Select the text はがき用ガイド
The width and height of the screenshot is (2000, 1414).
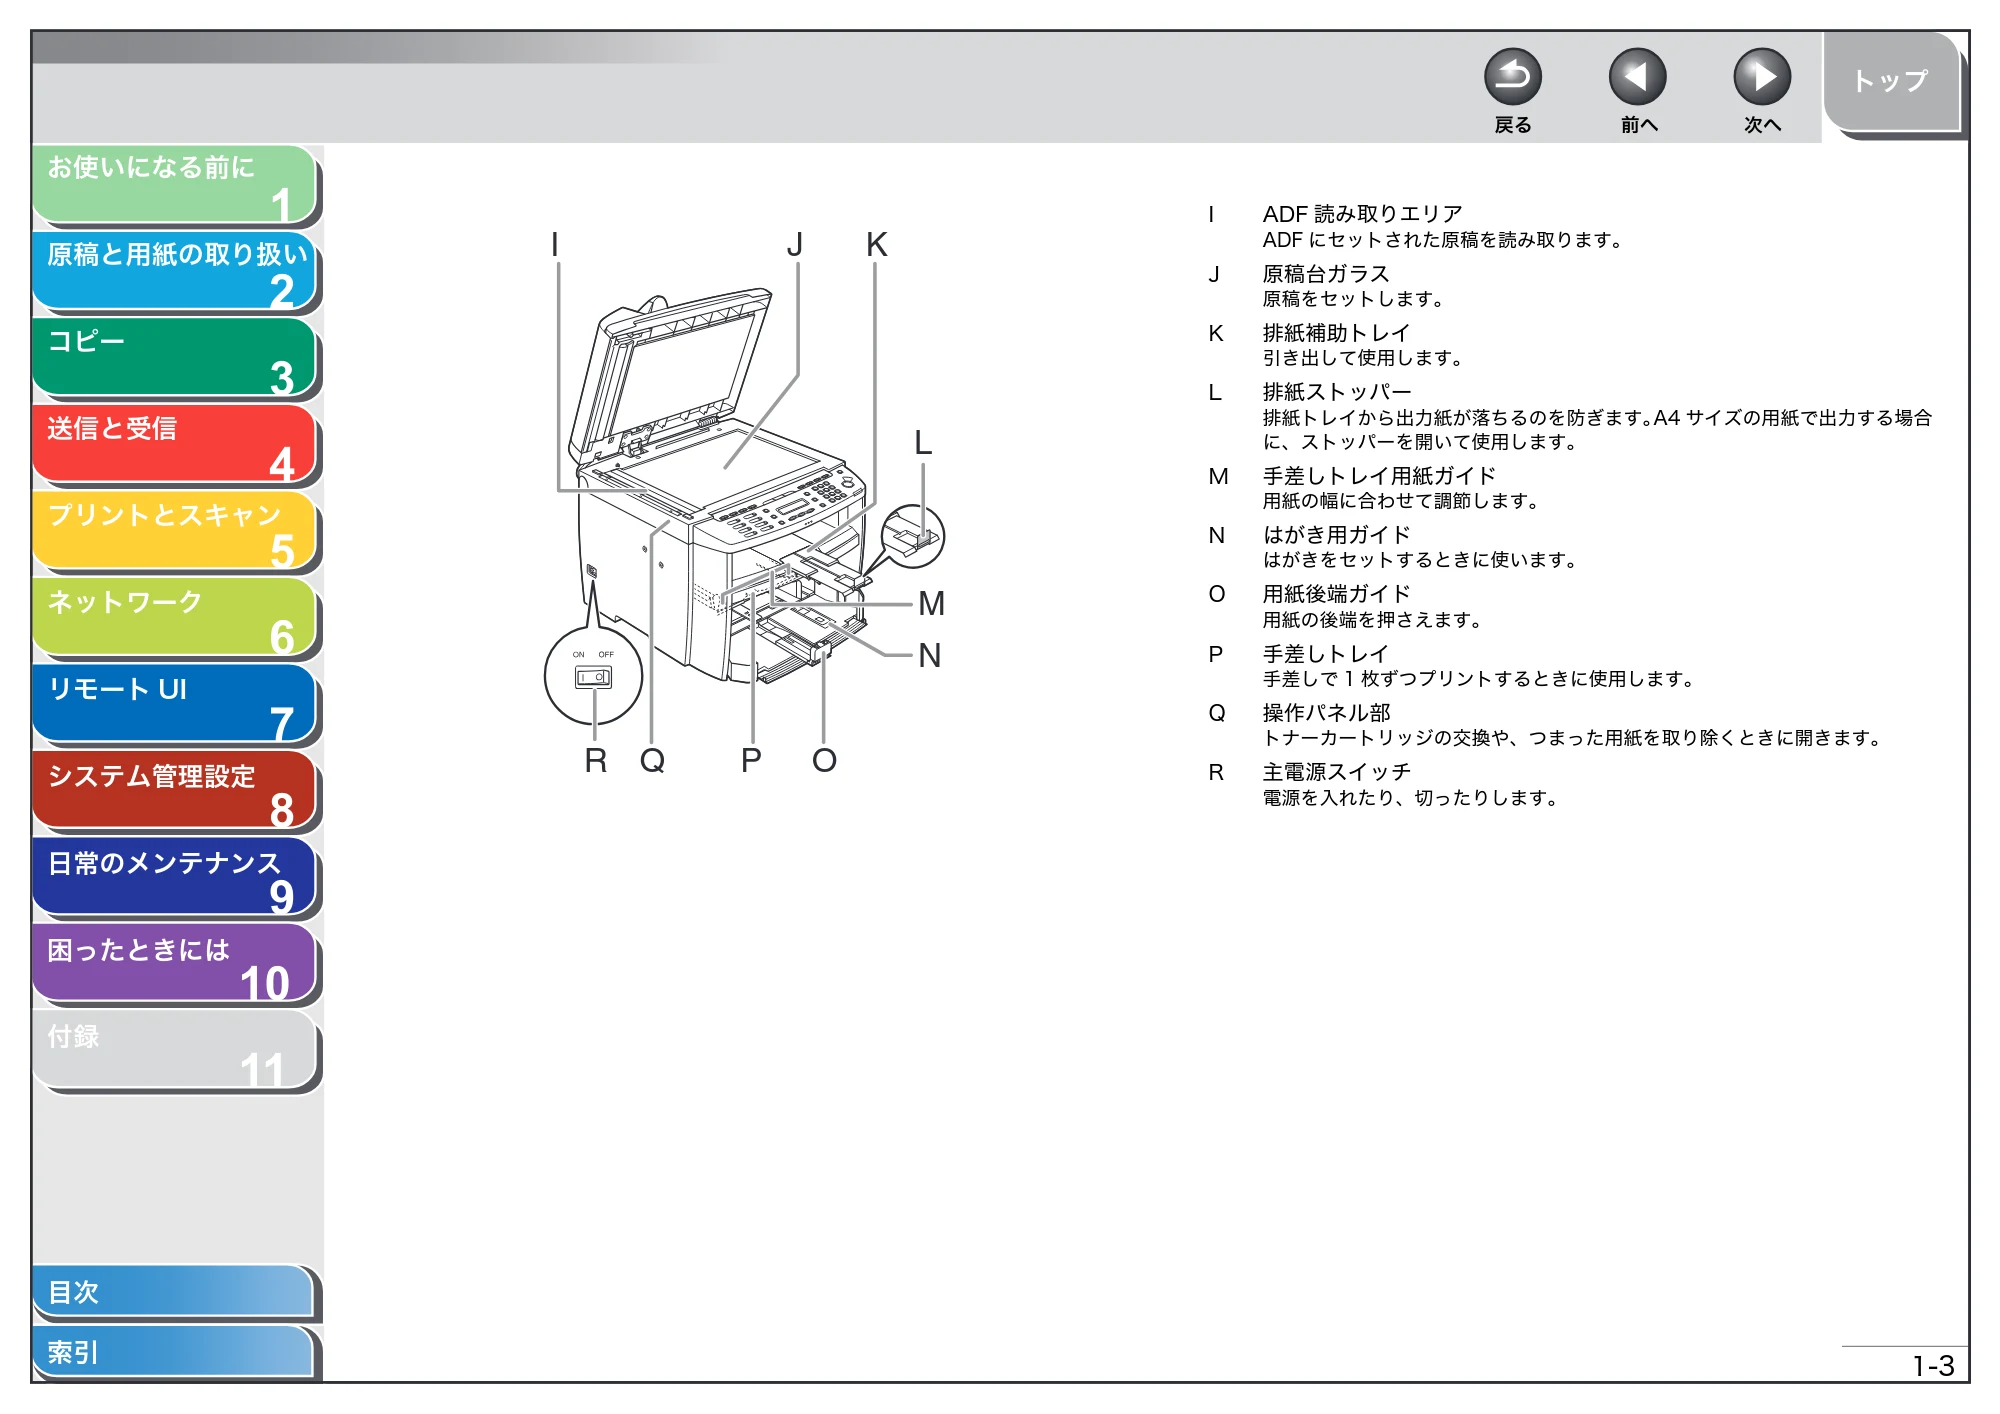1336,535
